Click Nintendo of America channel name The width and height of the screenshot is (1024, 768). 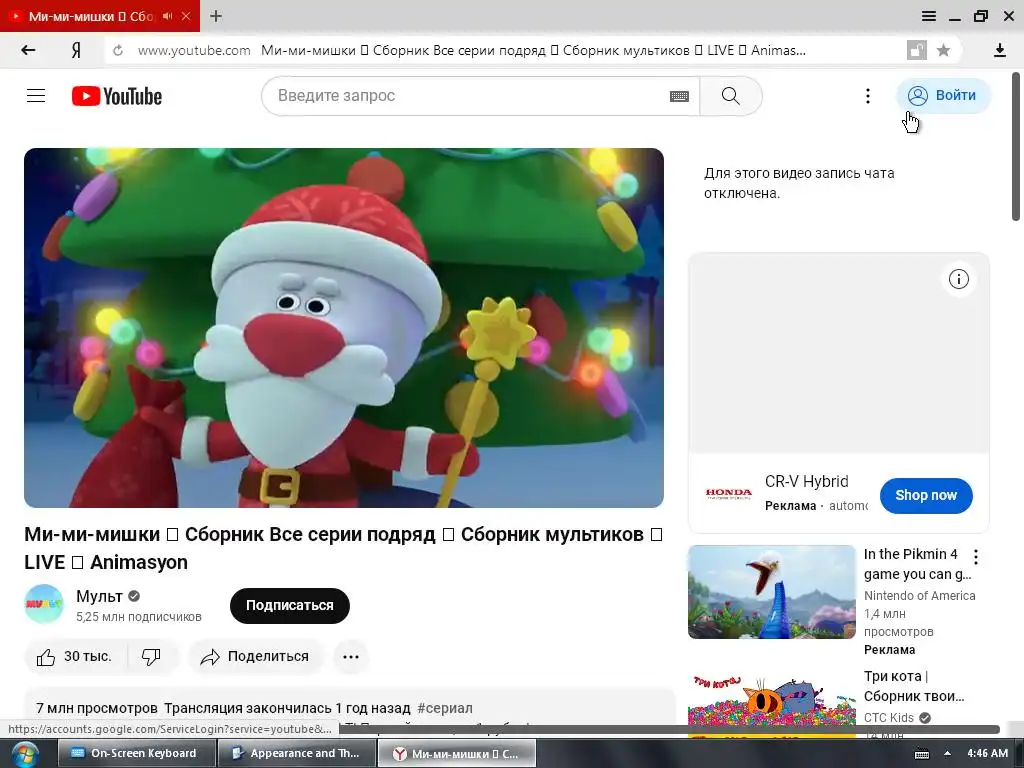[x=920, y=596]
